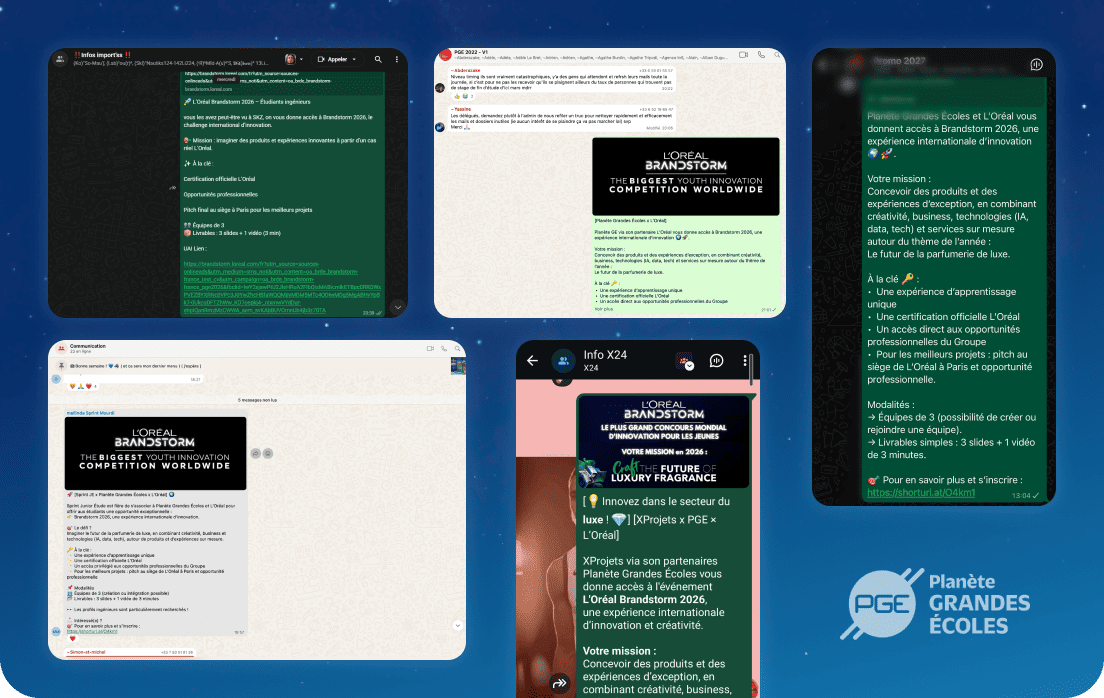
Task: Start video call in Communication chat
Action: coord(430,348)
